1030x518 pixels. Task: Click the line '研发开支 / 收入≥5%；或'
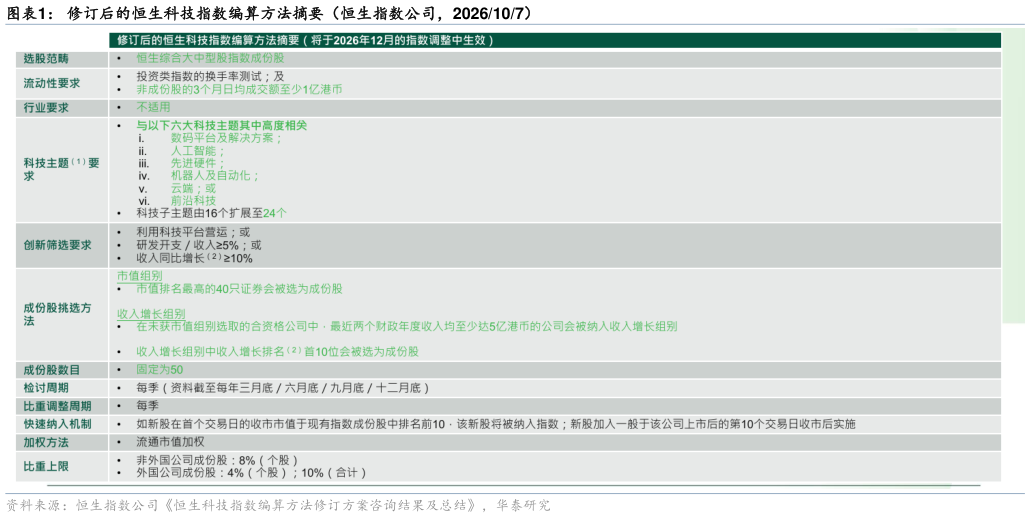[x=198, y=245]
